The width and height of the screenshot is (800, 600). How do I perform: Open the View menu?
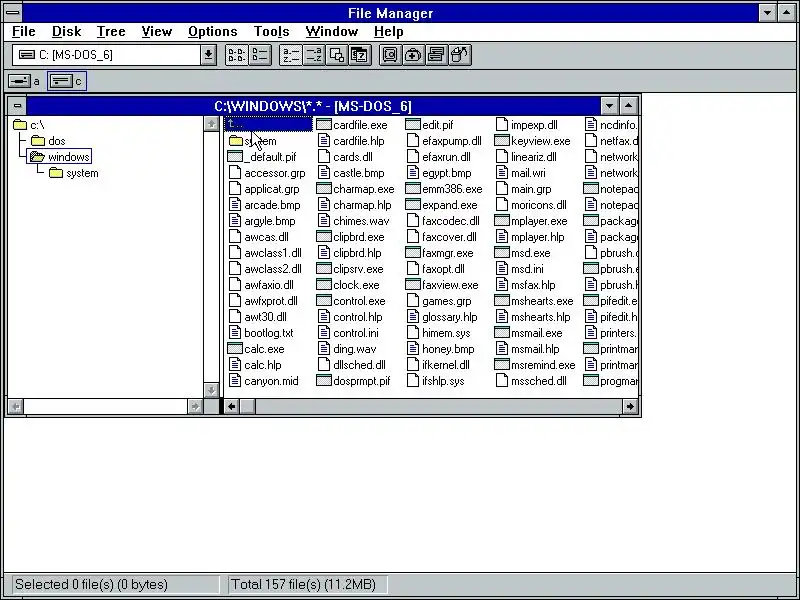157,32
